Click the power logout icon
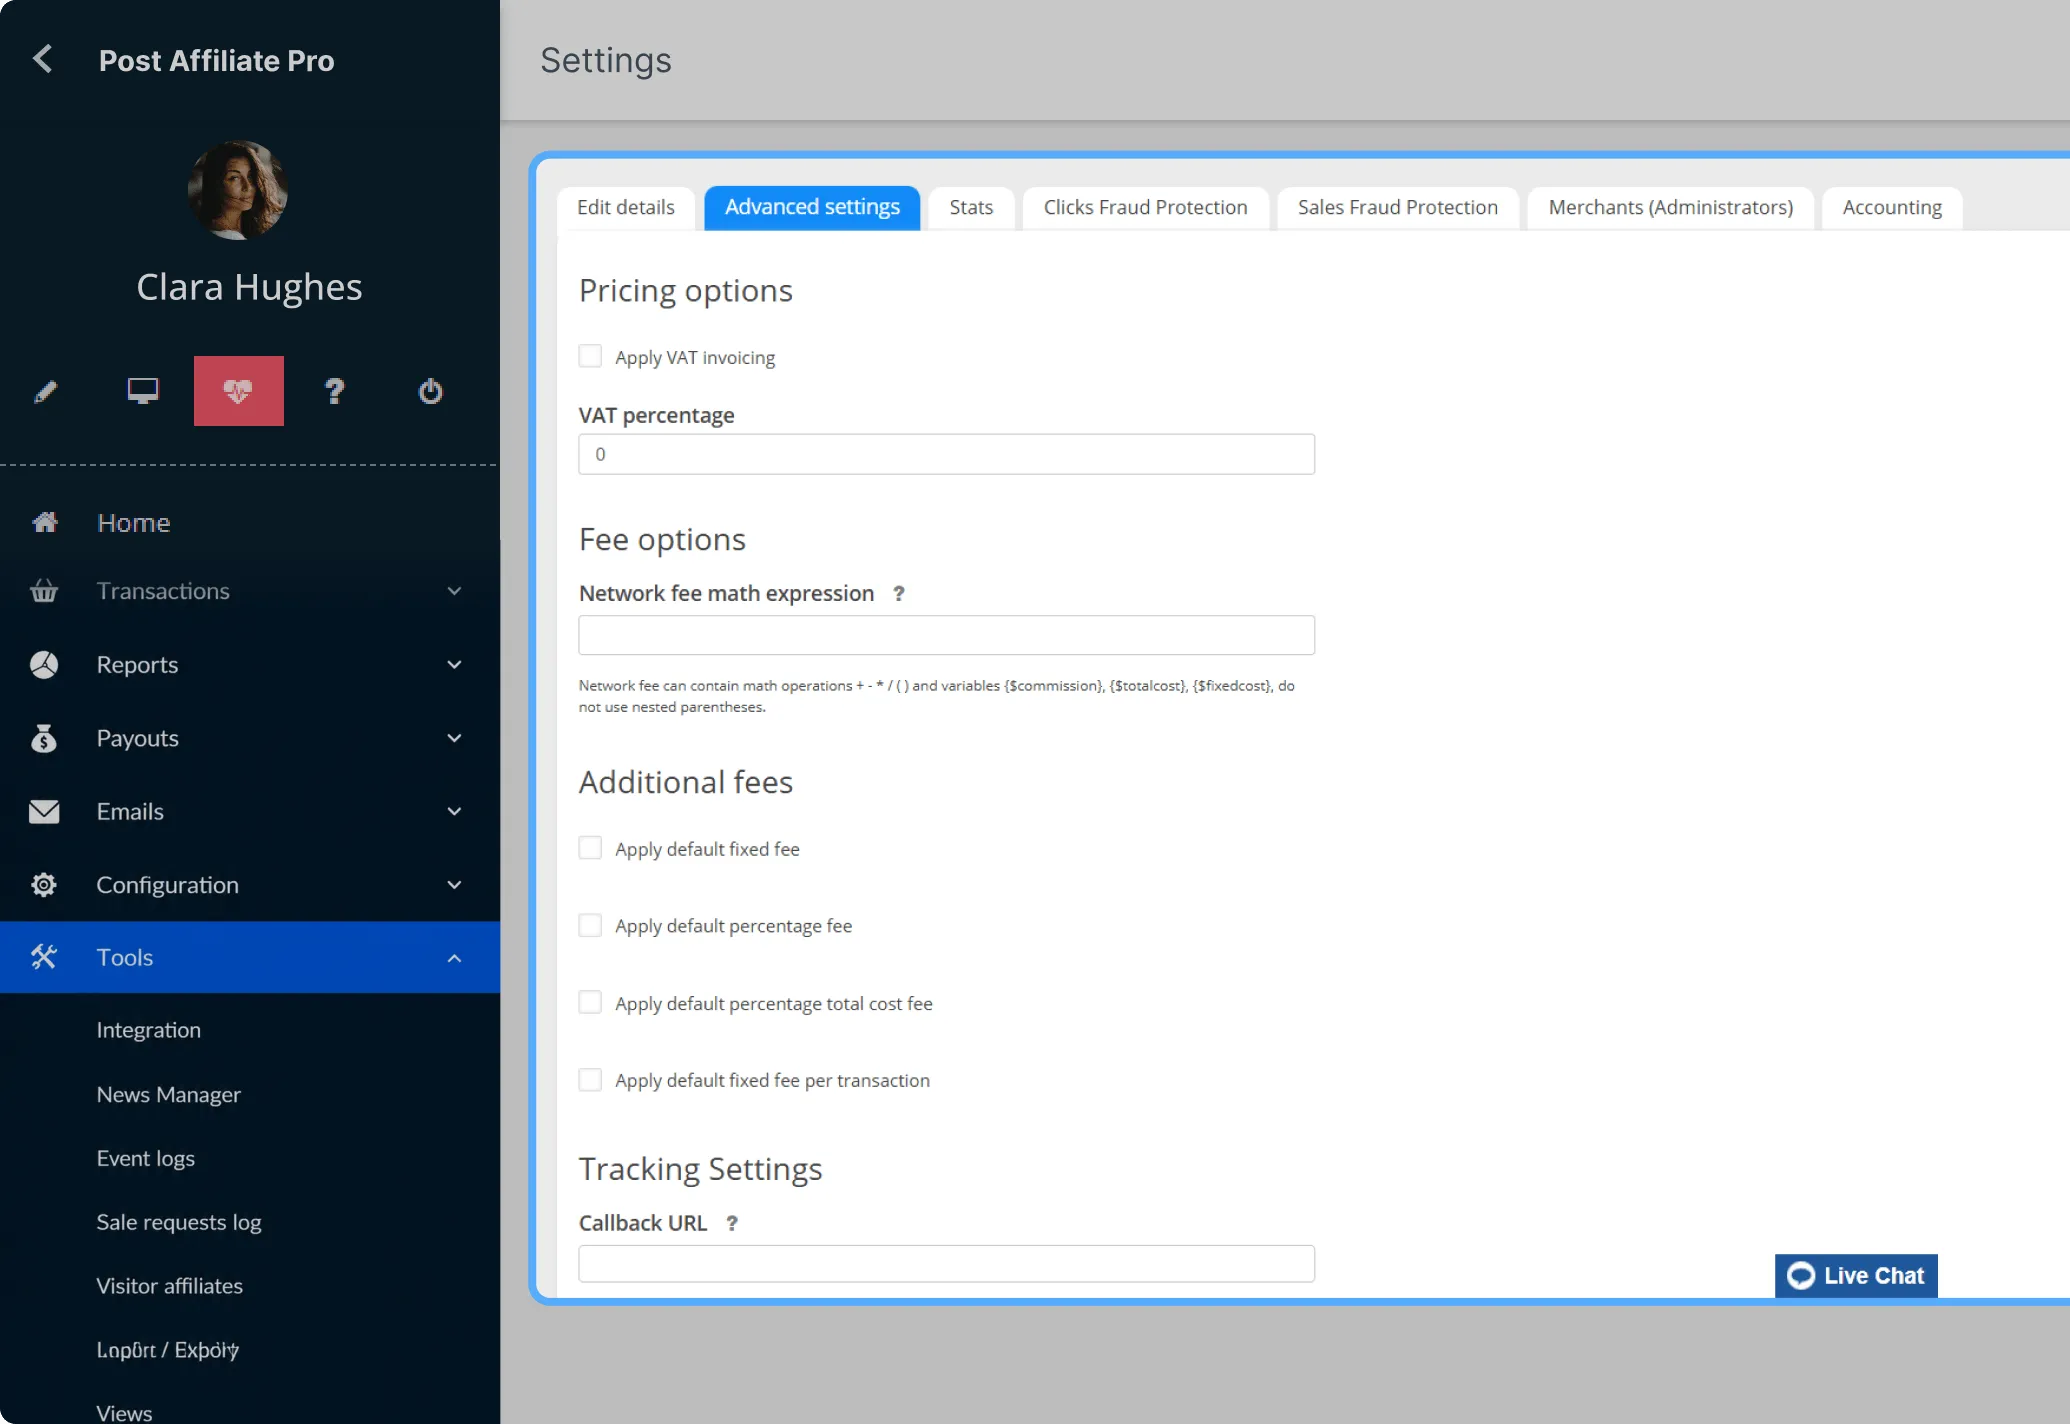This screenshot has width=2070, height=1424. pos(430,391)
